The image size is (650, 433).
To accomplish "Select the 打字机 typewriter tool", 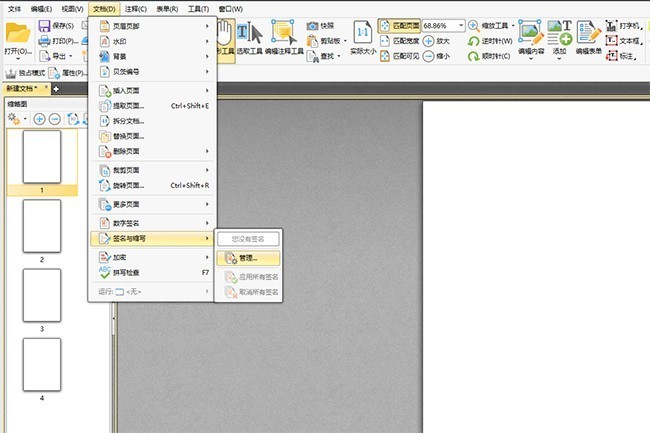I will click(x=623, y=26).
